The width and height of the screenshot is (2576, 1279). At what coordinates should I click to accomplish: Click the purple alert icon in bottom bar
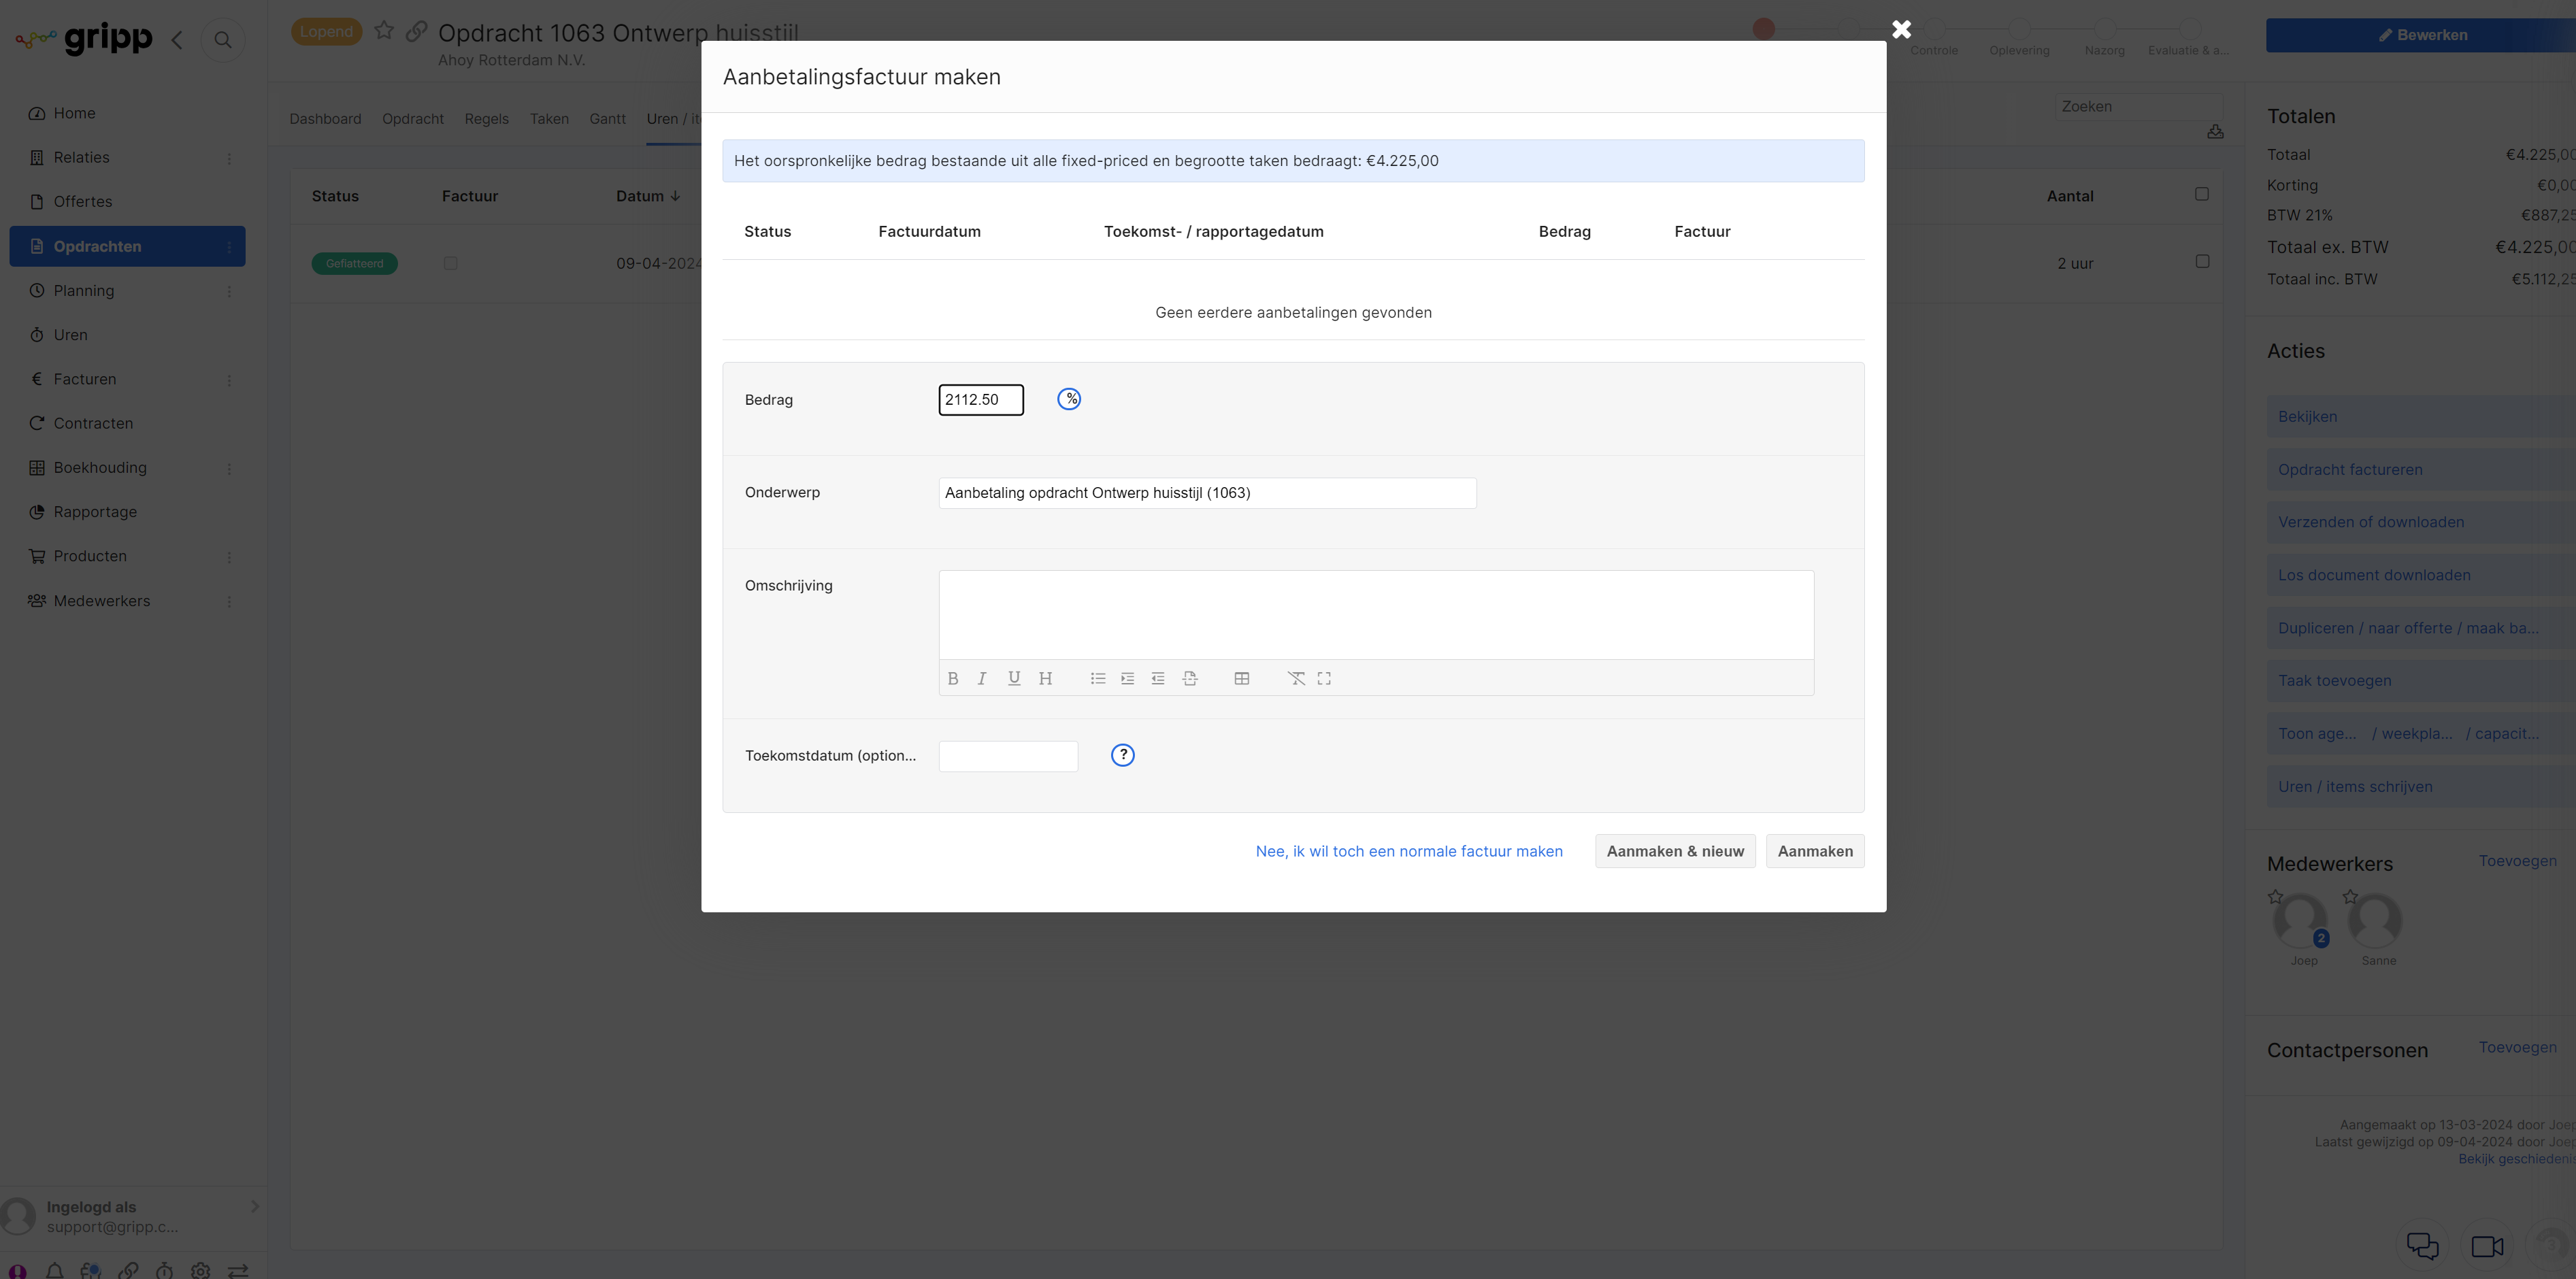point(18,1271)
